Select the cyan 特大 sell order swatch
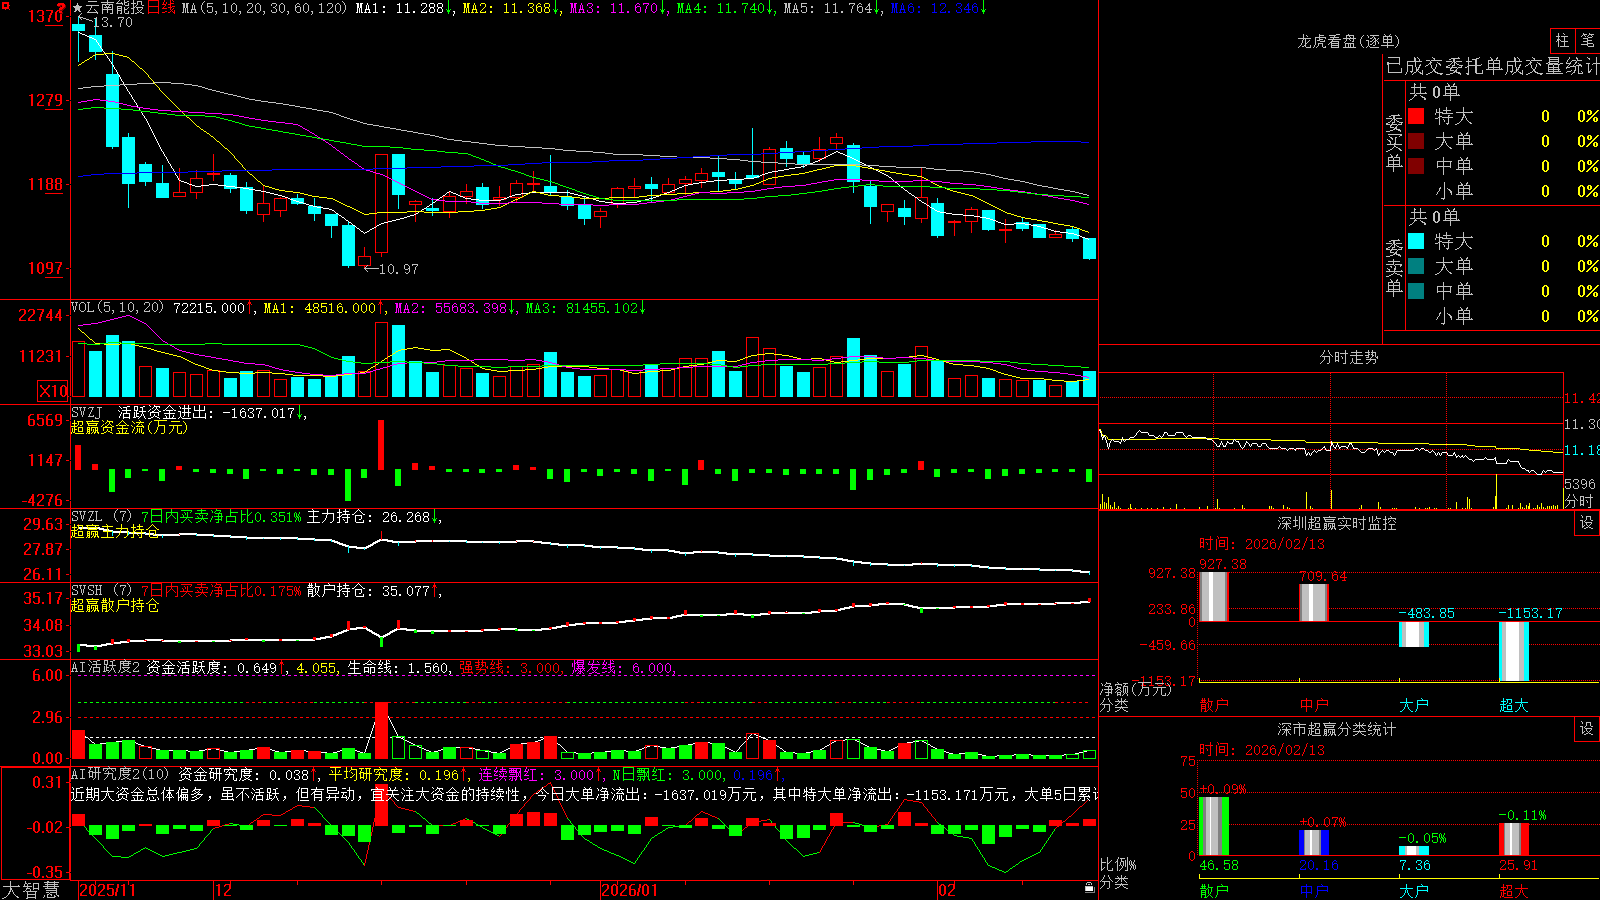This screenshot has height=900, width=1600. pos(1416,241)
